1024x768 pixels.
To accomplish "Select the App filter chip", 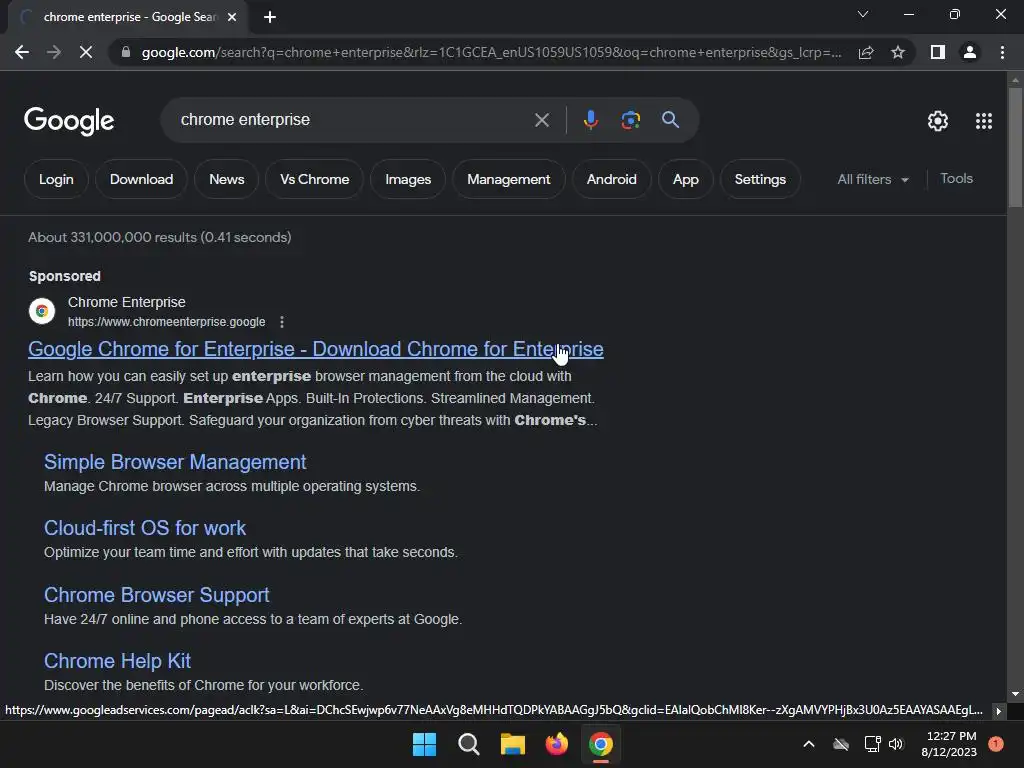I will click(686, 179).
